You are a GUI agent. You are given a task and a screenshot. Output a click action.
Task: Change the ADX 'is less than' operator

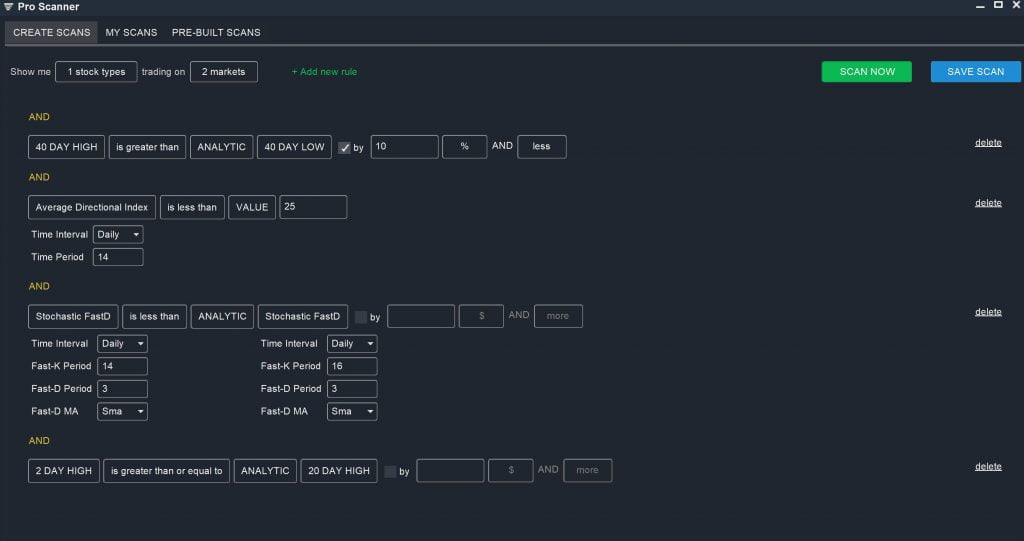coord(192,207)
